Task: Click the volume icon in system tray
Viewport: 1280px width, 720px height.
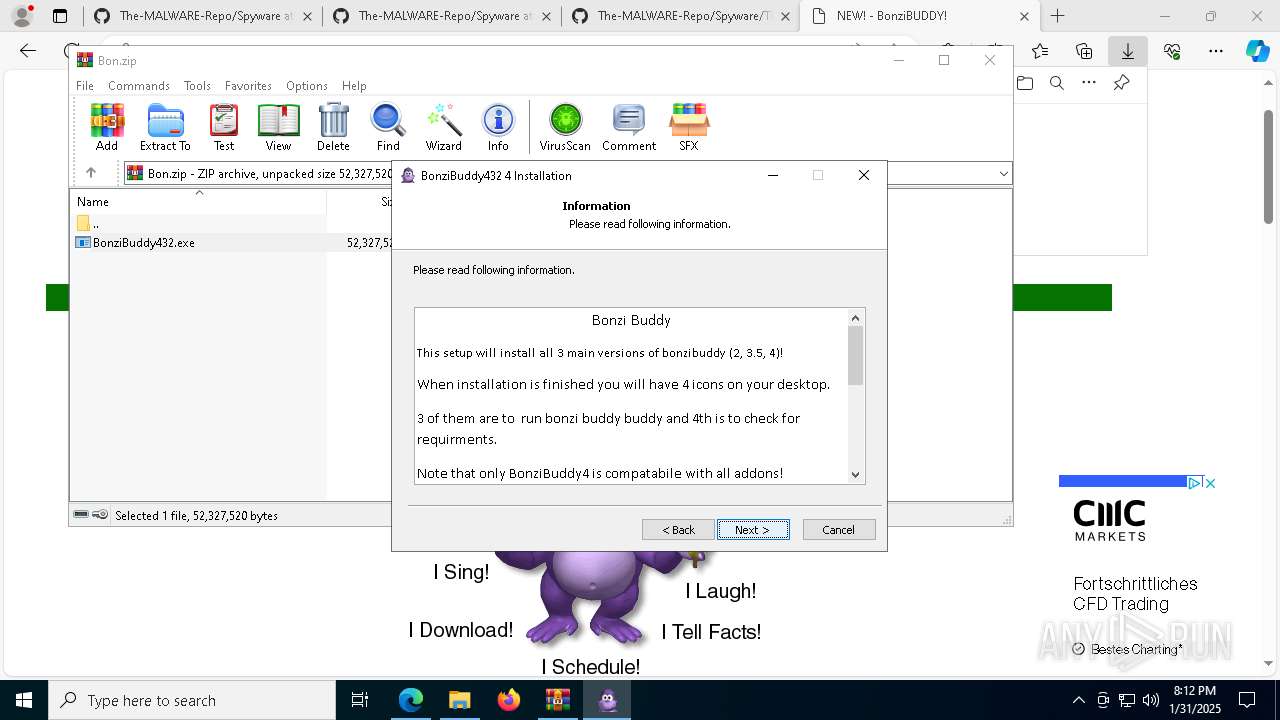Action: (1151, 700)
